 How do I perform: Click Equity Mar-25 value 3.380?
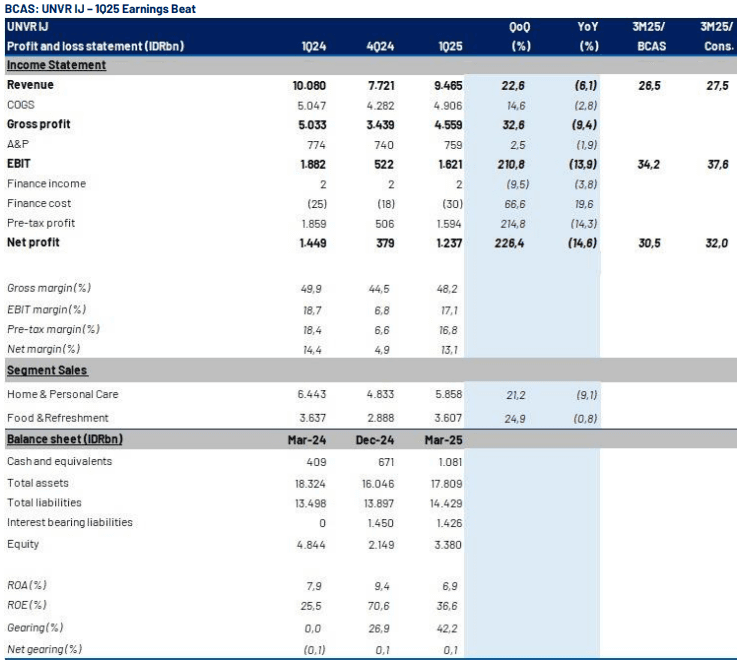448,545
